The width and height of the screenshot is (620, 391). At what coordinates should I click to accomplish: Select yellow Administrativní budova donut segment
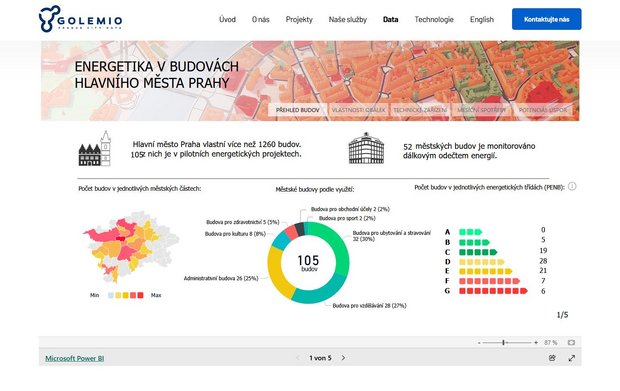278,273
